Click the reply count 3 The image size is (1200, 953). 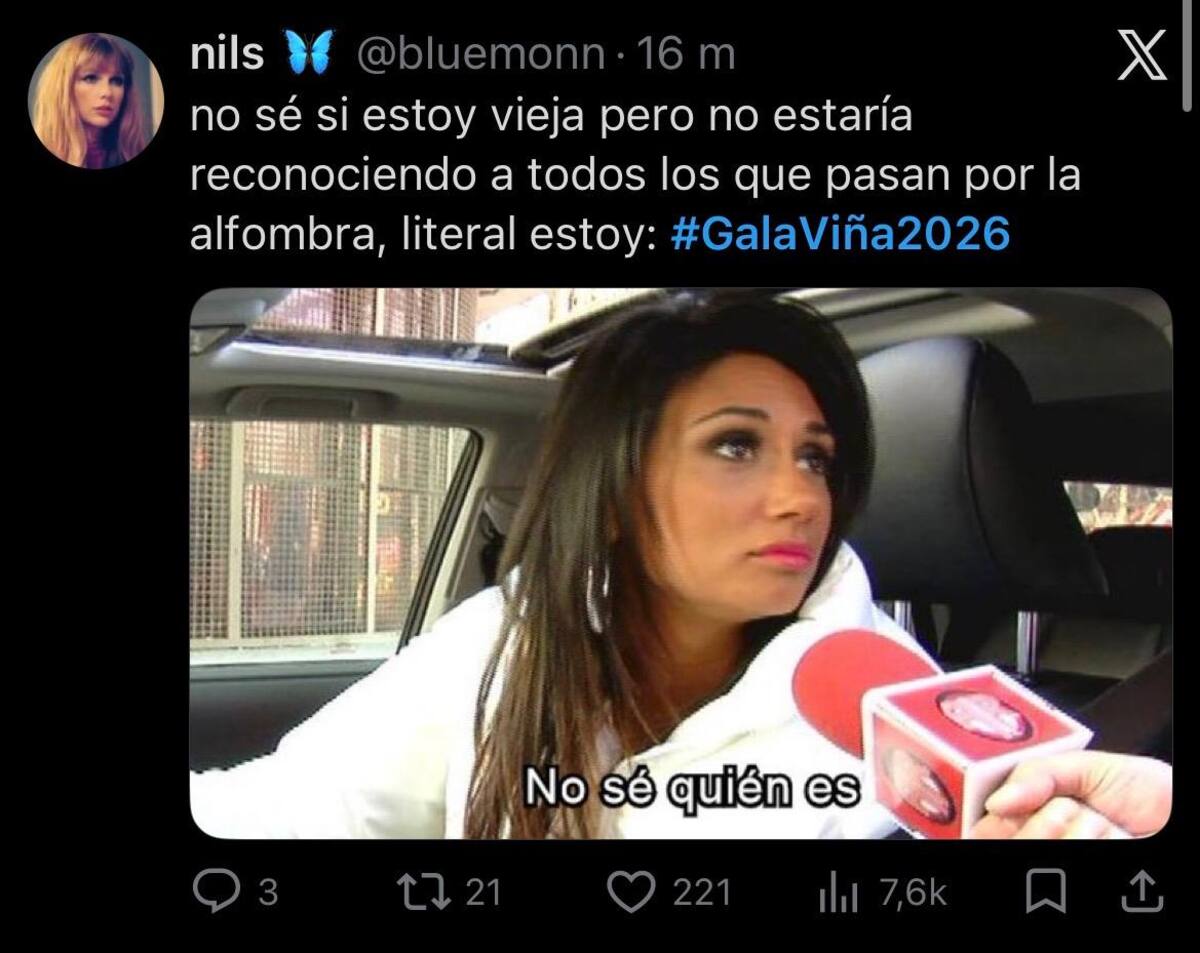(x=268, y=892)
